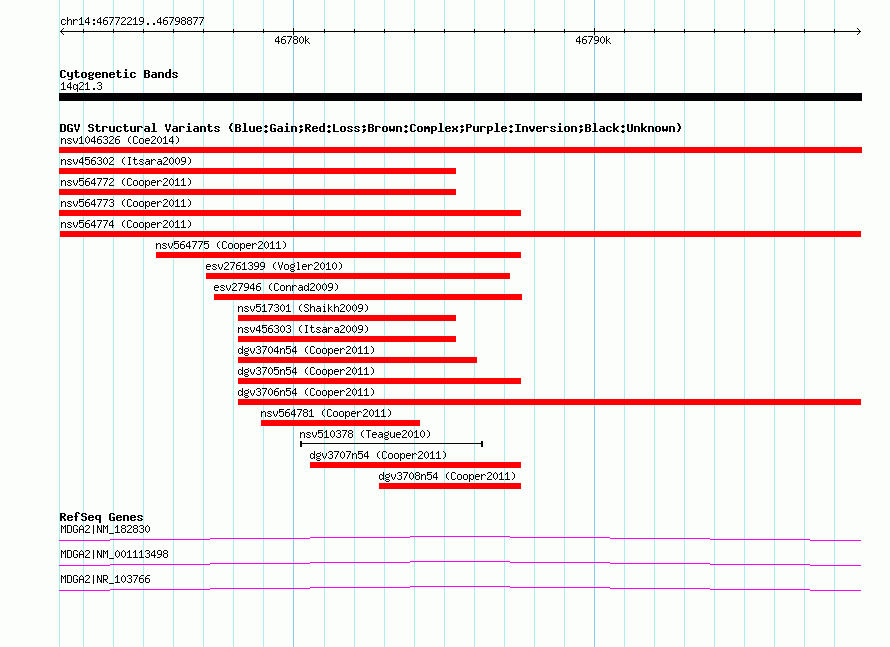The image size is (890, 647).
Task: Click the nsv1046326 (Coe2014) variant bar
Action: (x=460, y=150)
